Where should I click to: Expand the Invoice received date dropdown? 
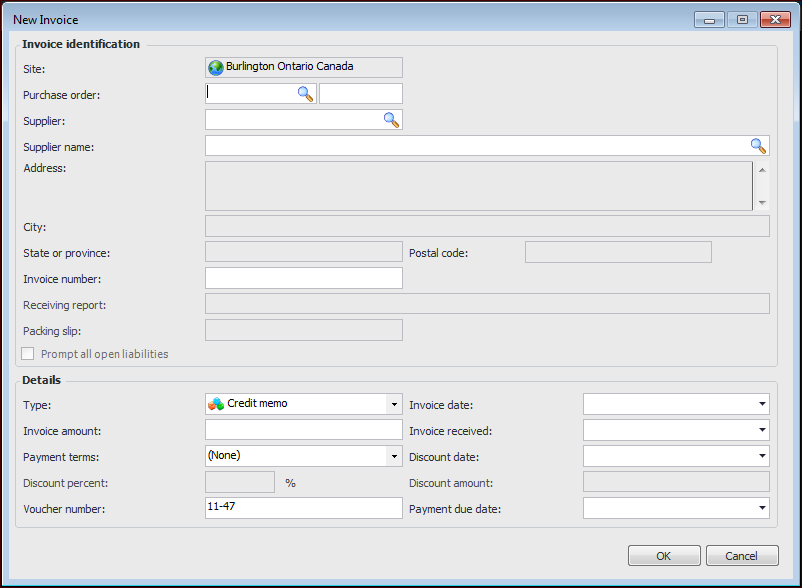(762, 430)
